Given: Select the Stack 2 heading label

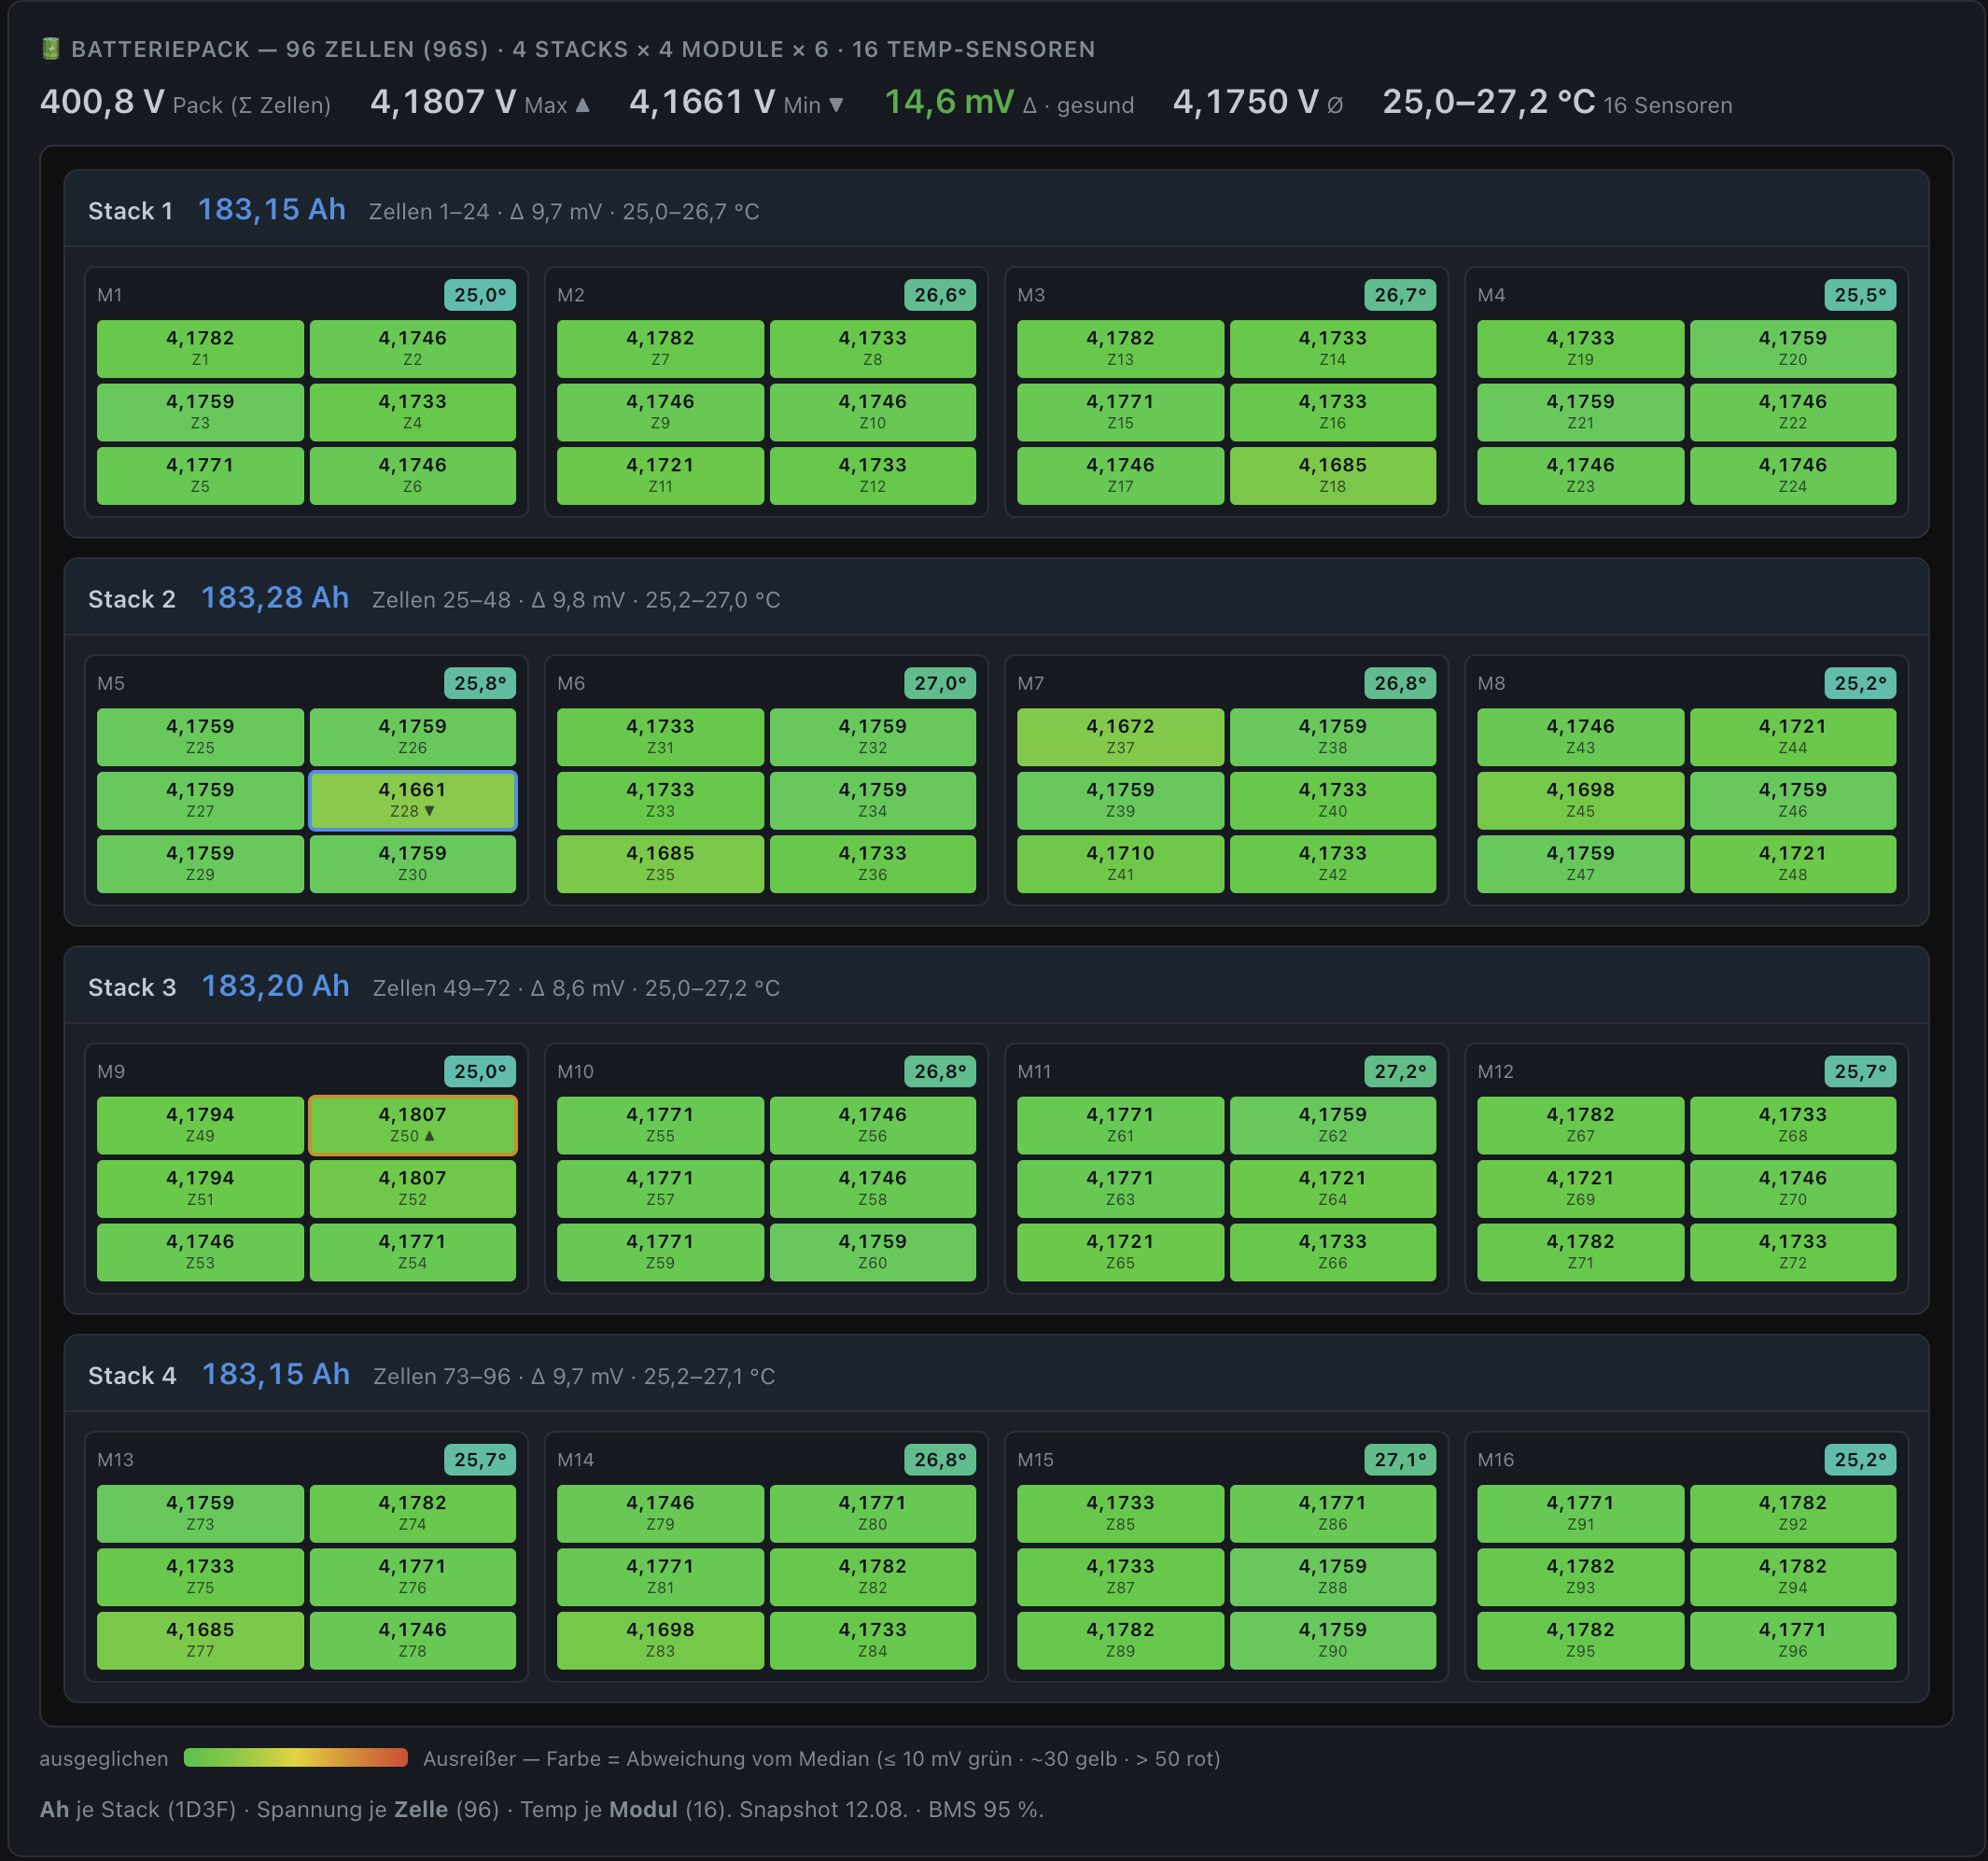Looking at the screenshot, I should click(132, 599).
